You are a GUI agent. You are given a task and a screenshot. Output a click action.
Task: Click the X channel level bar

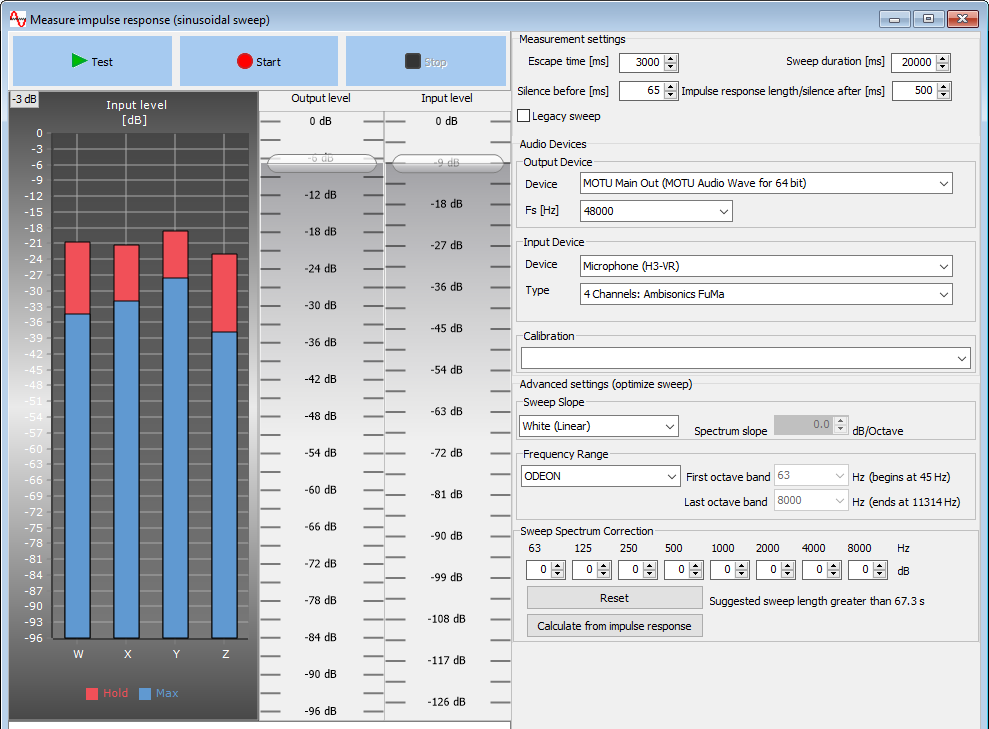pos(127,442)
